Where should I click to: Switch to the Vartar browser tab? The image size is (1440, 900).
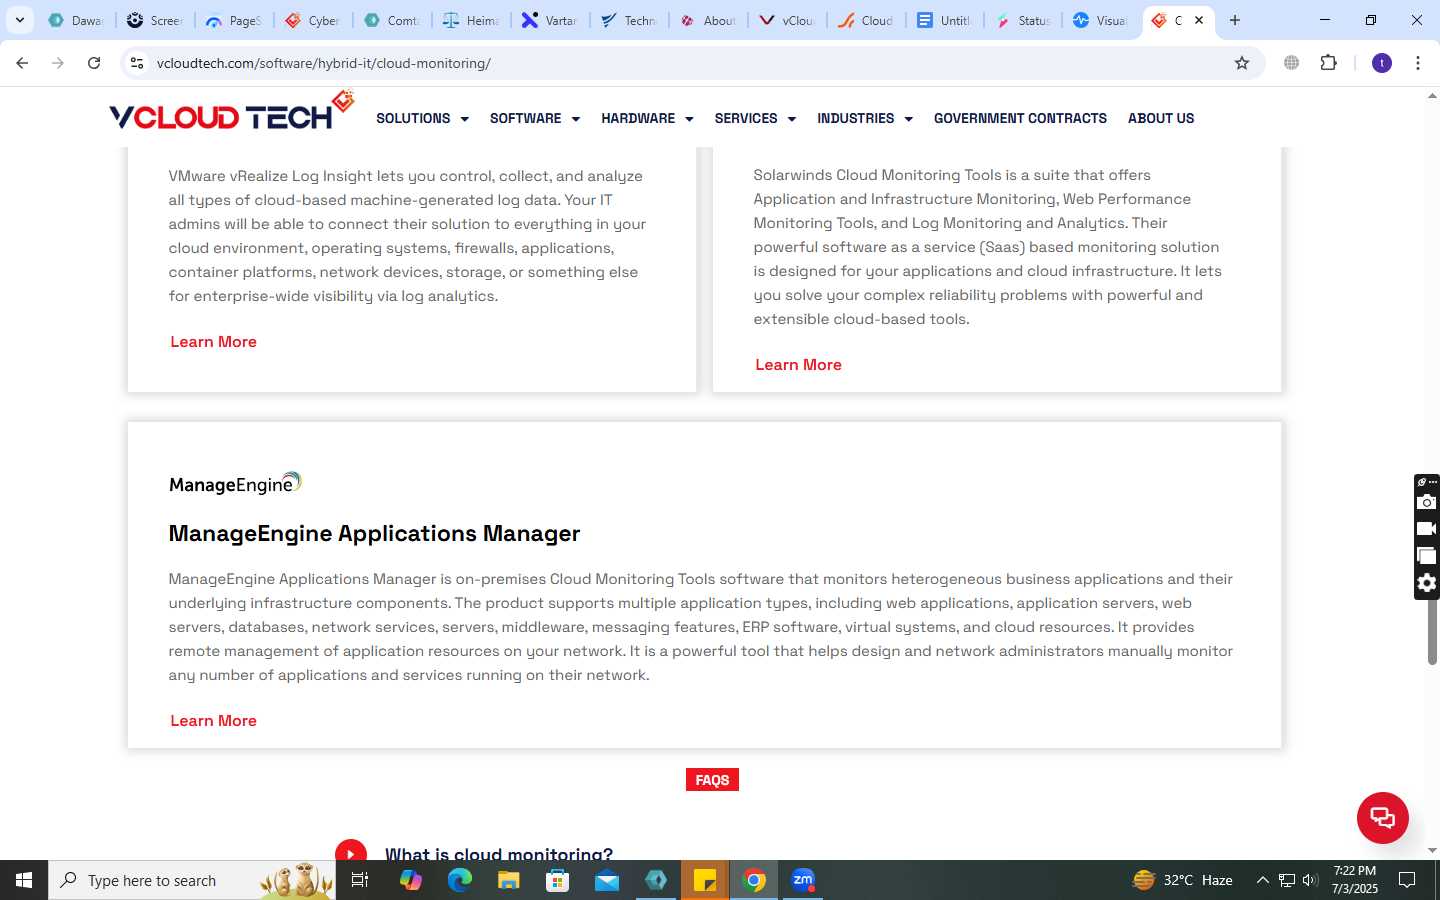click(549, 20)
